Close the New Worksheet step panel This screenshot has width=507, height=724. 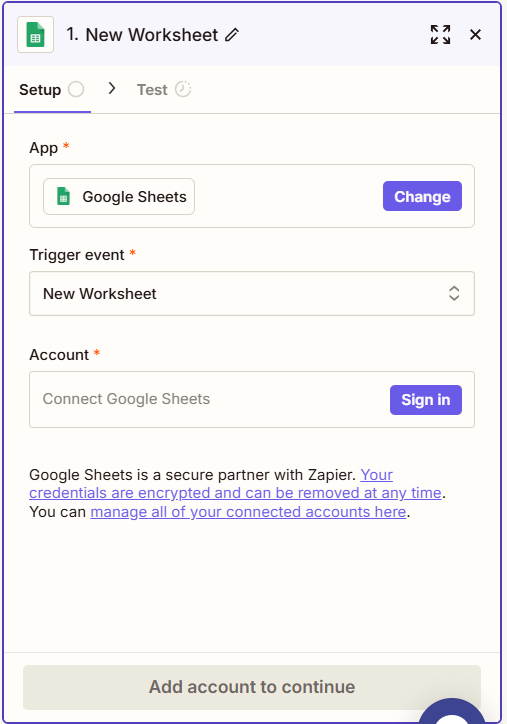point(475,35)
